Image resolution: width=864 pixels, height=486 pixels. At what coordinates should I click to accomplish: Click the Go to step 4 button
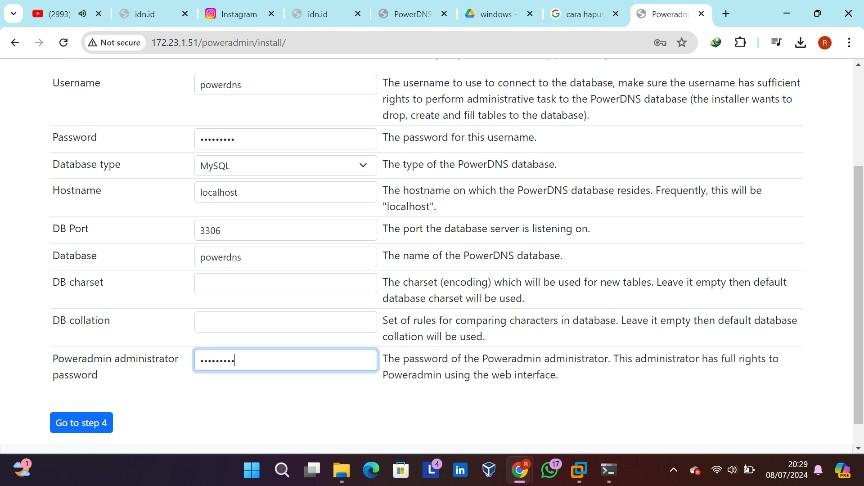(82, 423)
